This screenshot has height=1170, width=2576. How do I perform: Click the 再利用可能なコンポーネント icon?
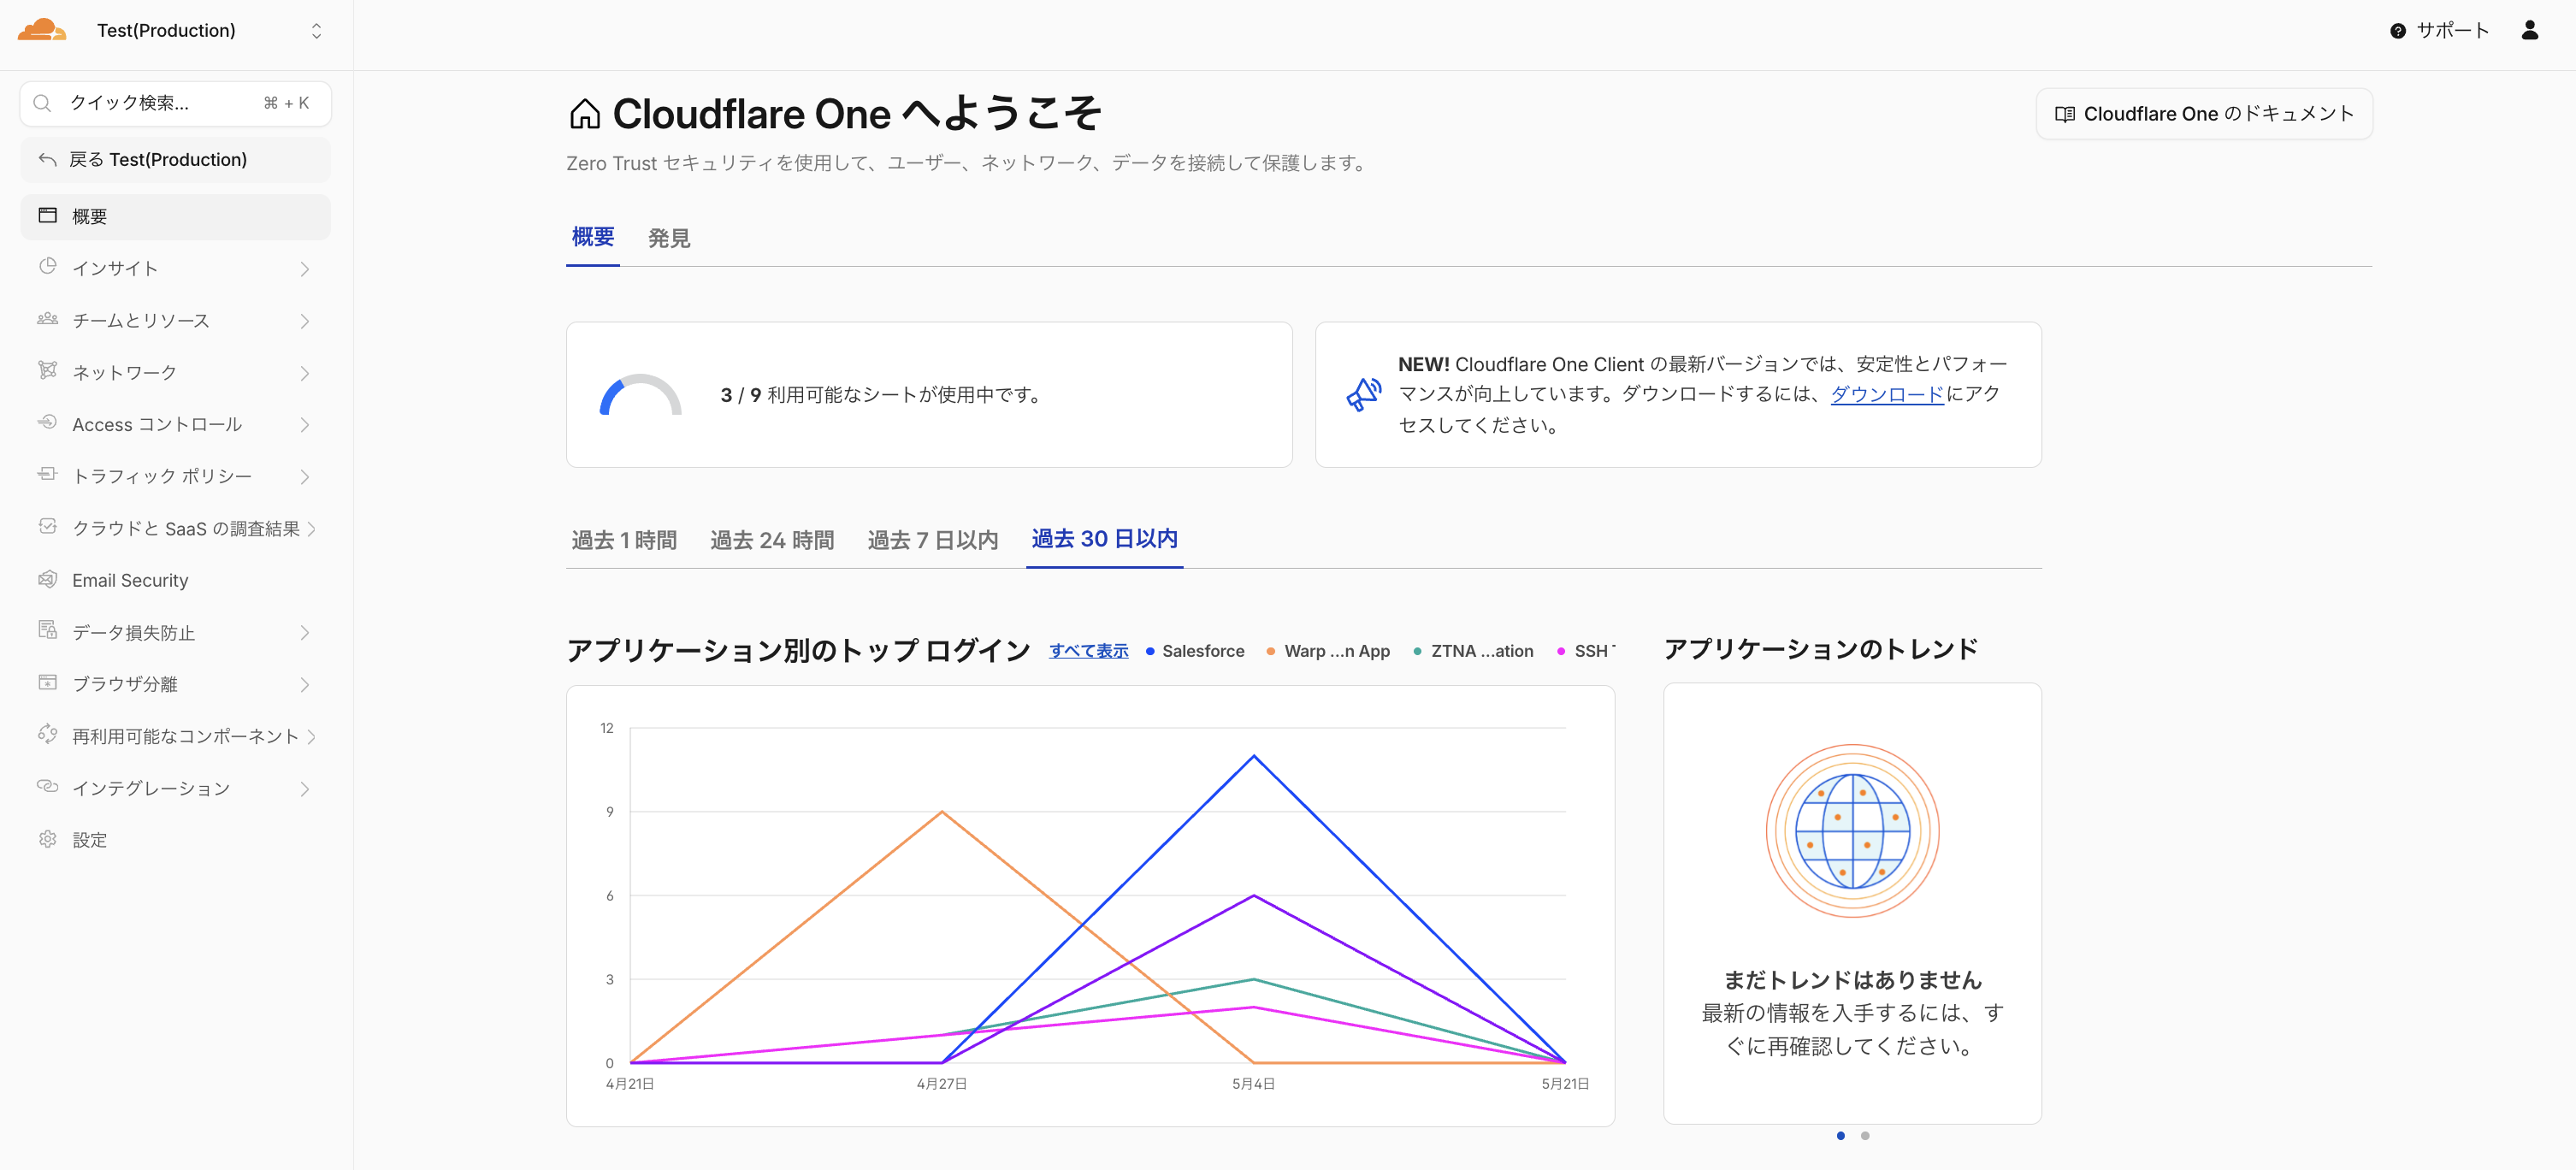pyautogui.click(x=47, y=735)
